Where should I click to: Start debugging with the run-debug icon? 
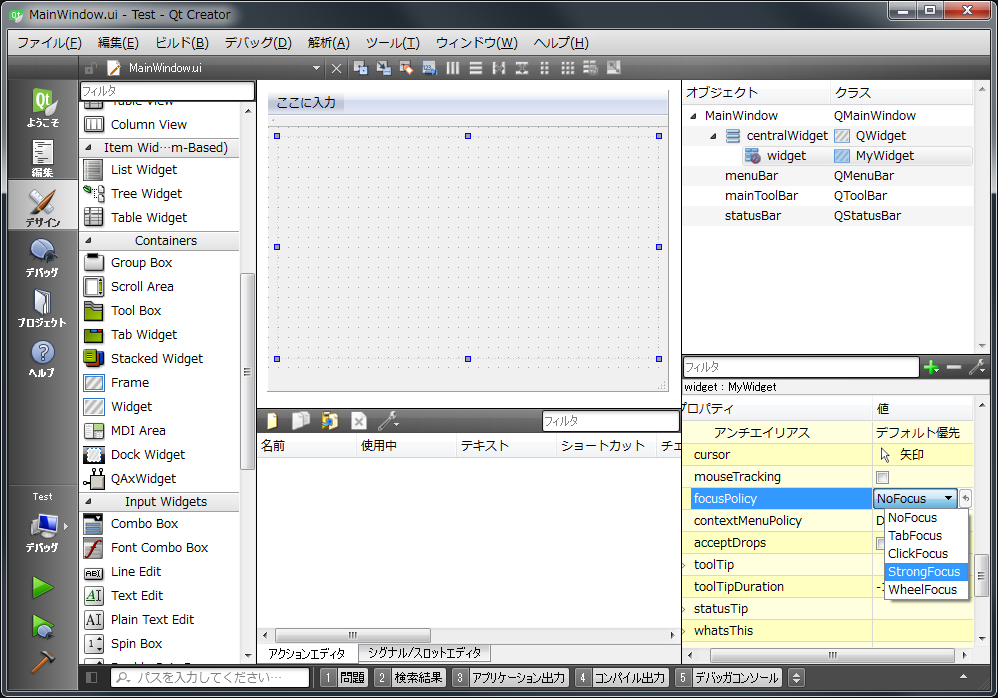click(x=43, y=627)
